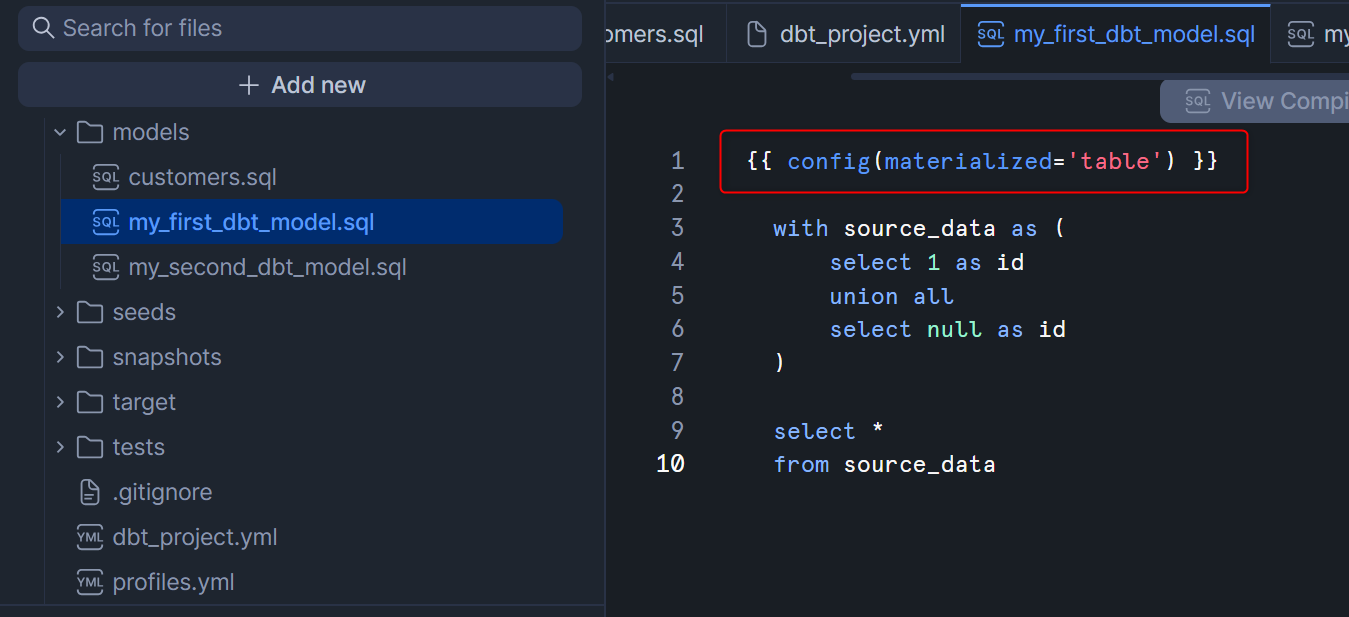This screenshot has height=617, width=1349.
Task: Click the file icon beside .gitignore
Action: pyautogui.click(x=90, y=492)
